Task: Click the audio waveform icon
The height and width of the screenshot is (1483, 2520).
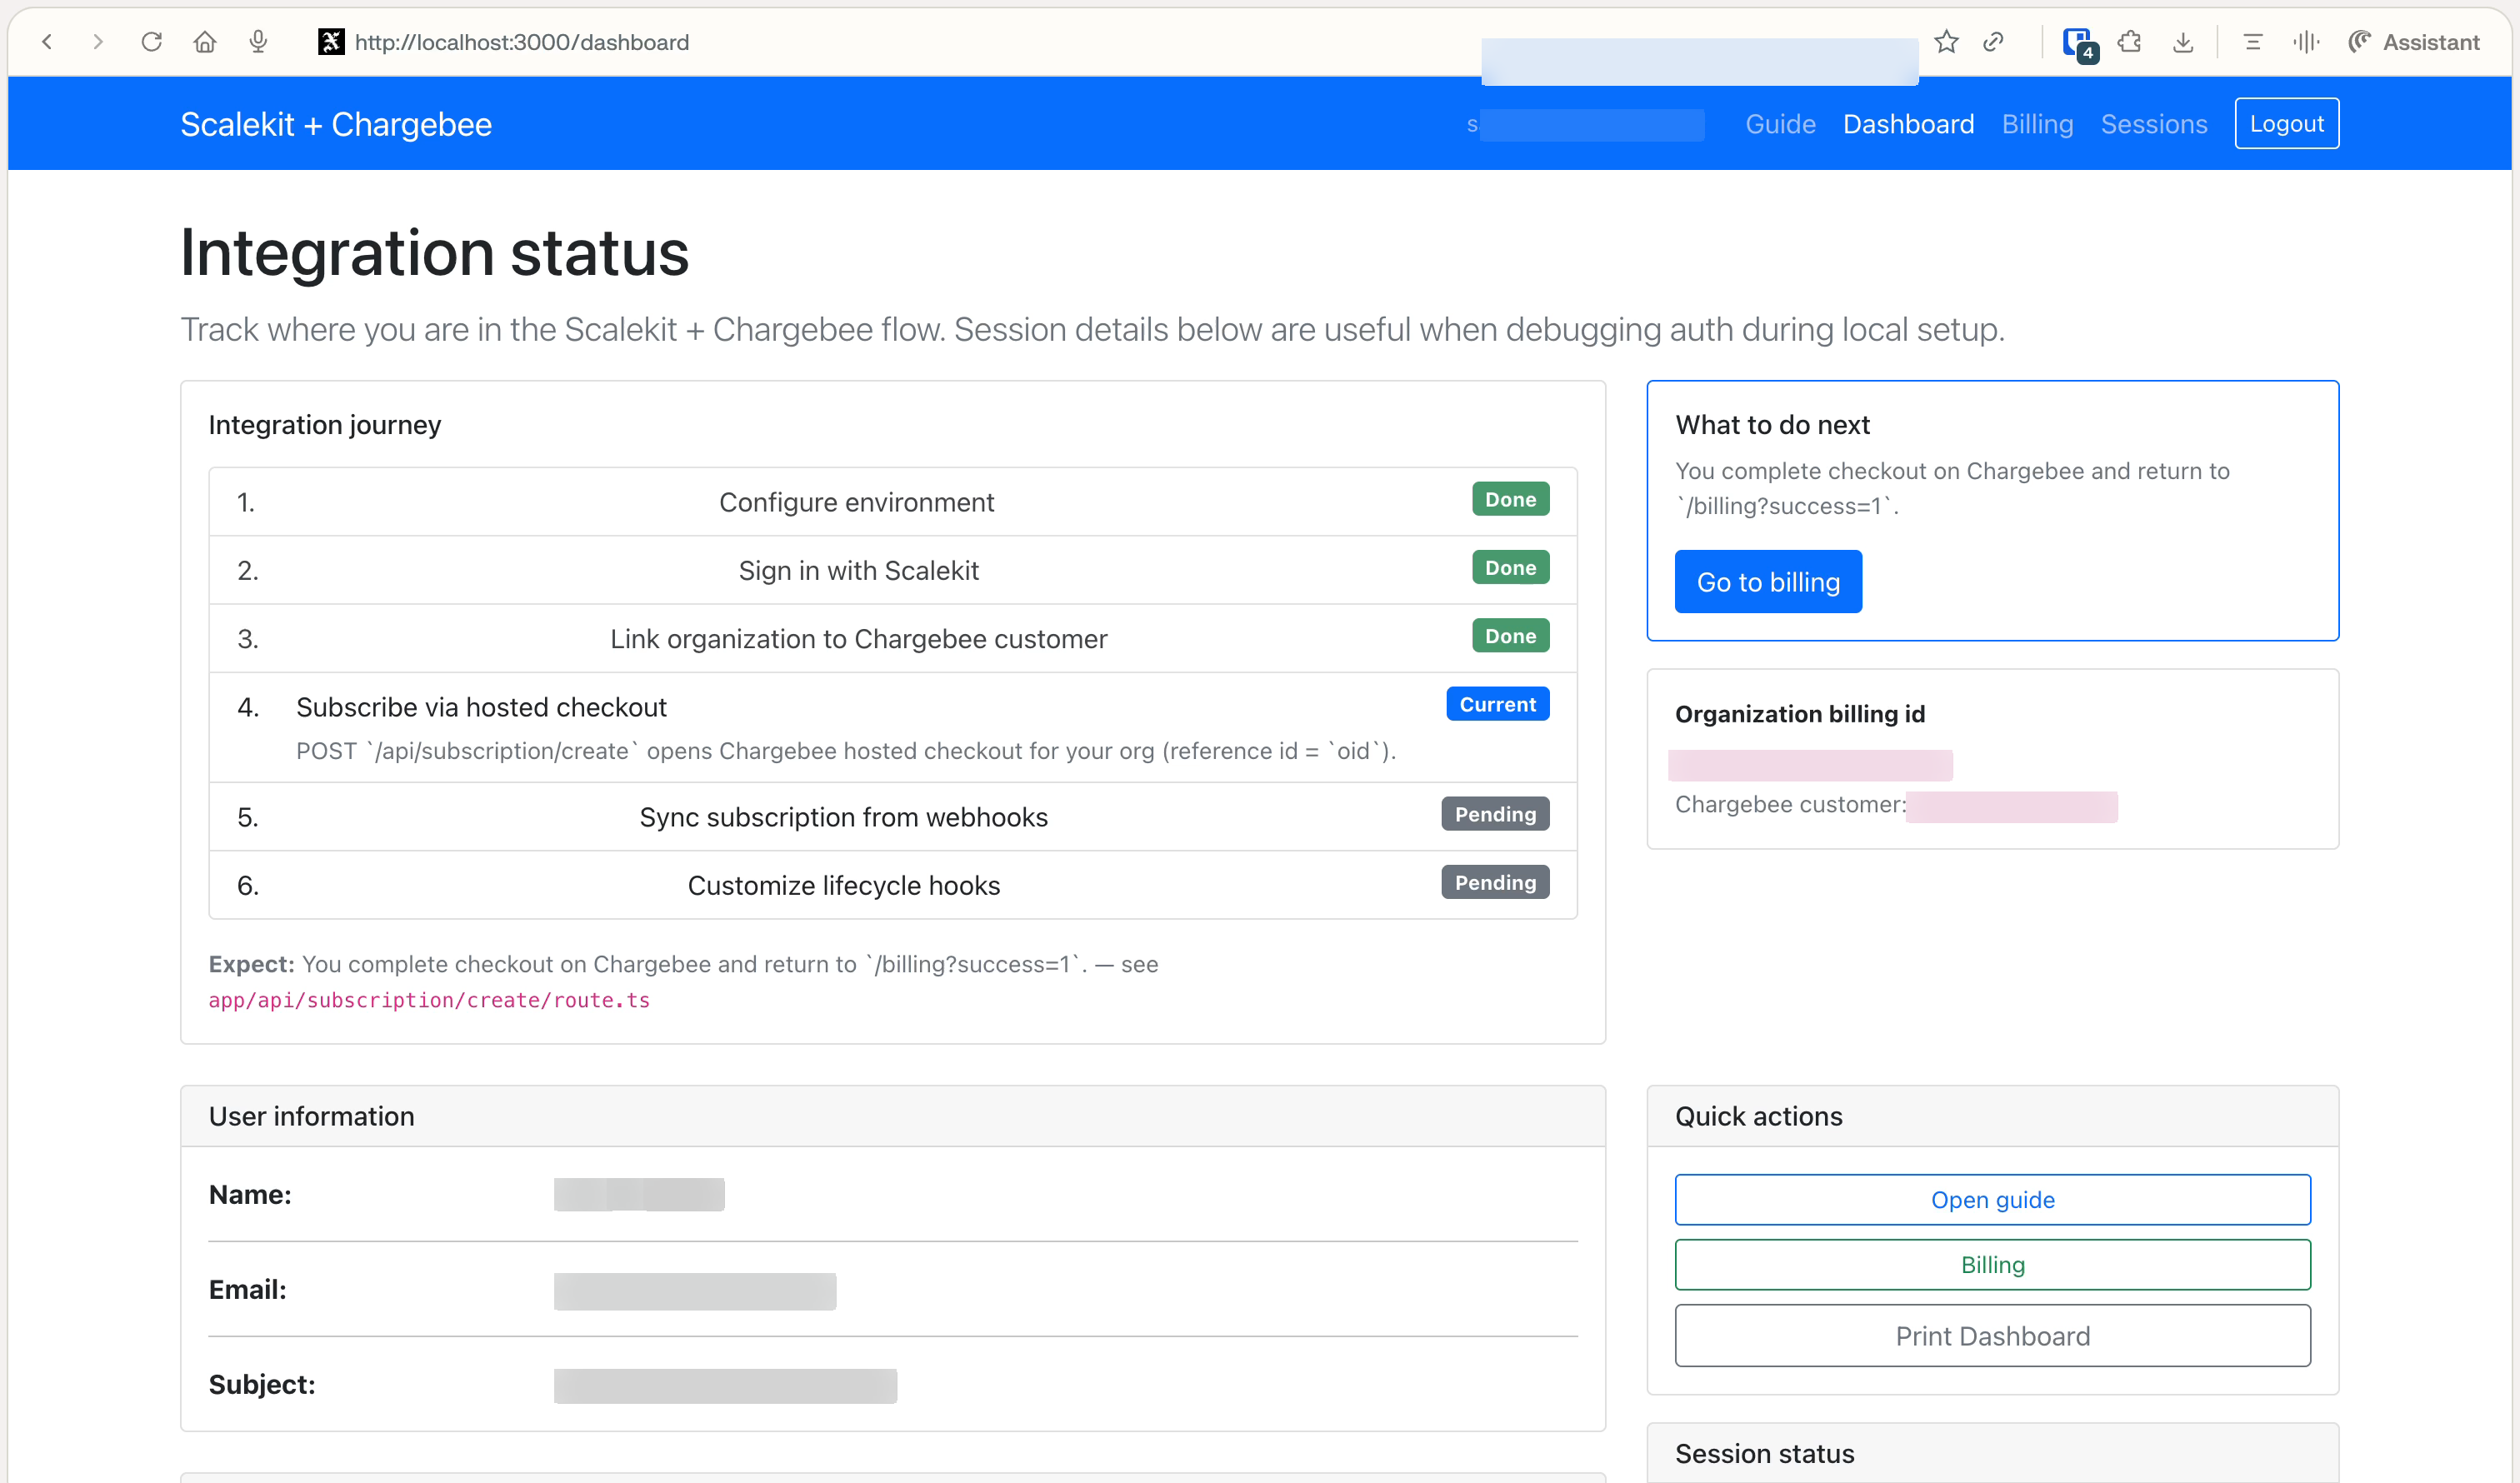Action: [x=2305, y=42]
